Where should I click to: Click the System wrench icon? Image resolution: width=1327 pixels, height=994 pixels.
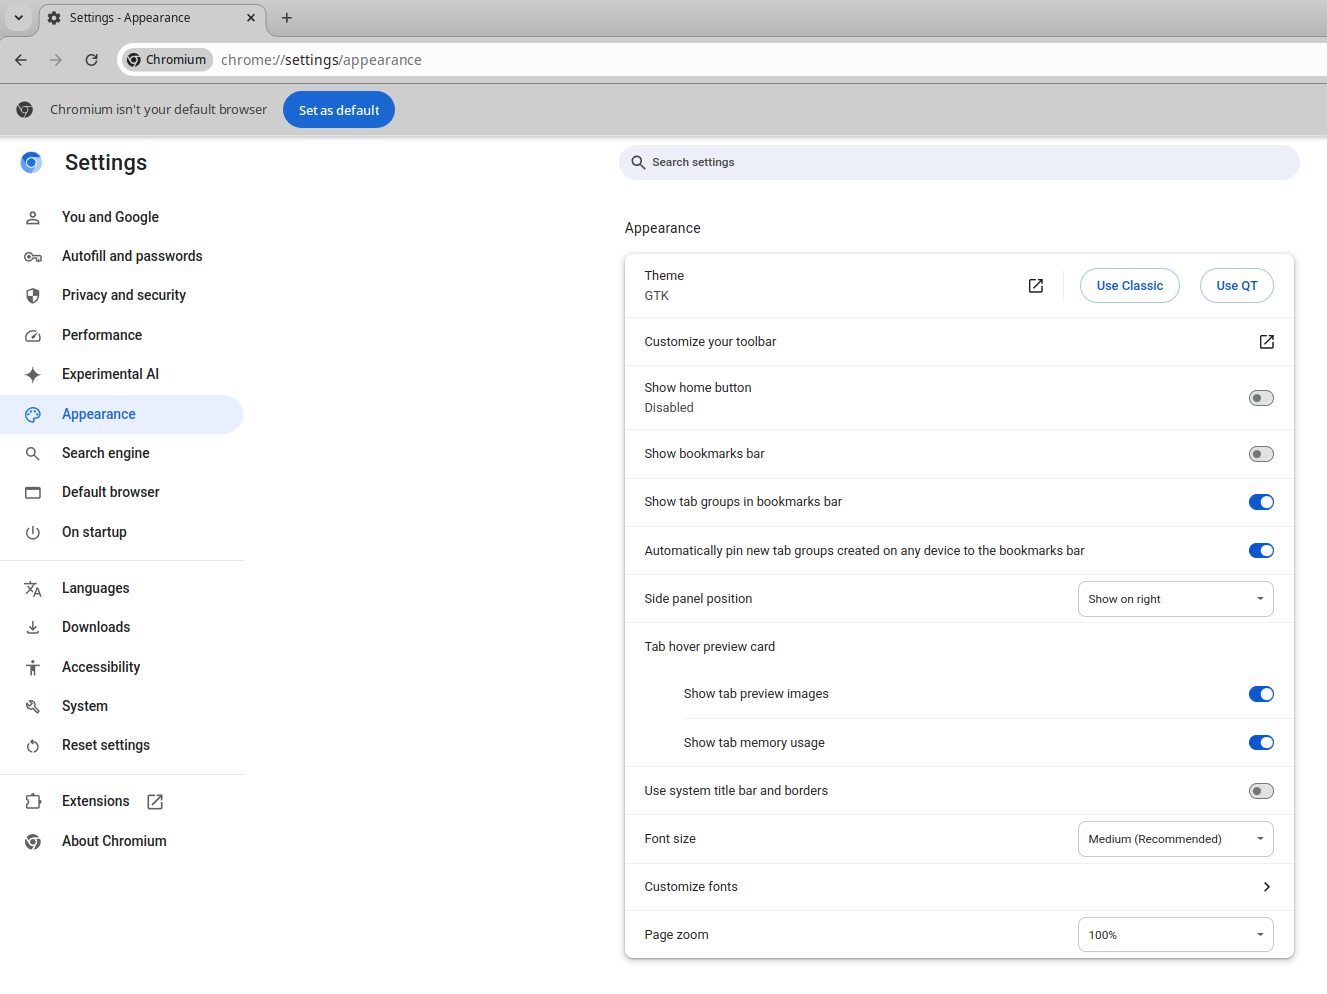(33, 706)
